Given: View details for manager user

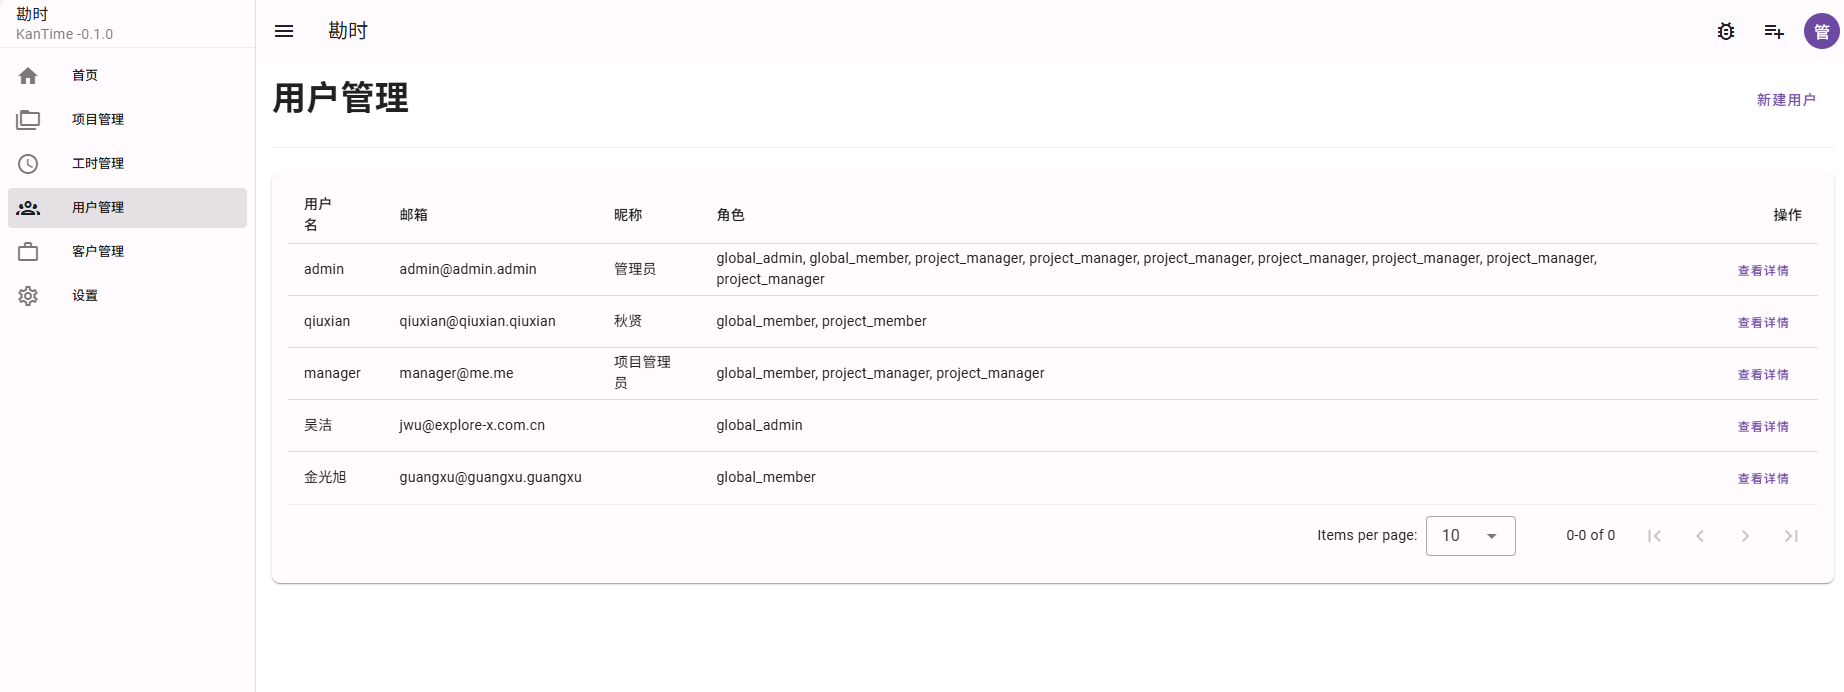Looking at the screenshot, I should 1763,374.
